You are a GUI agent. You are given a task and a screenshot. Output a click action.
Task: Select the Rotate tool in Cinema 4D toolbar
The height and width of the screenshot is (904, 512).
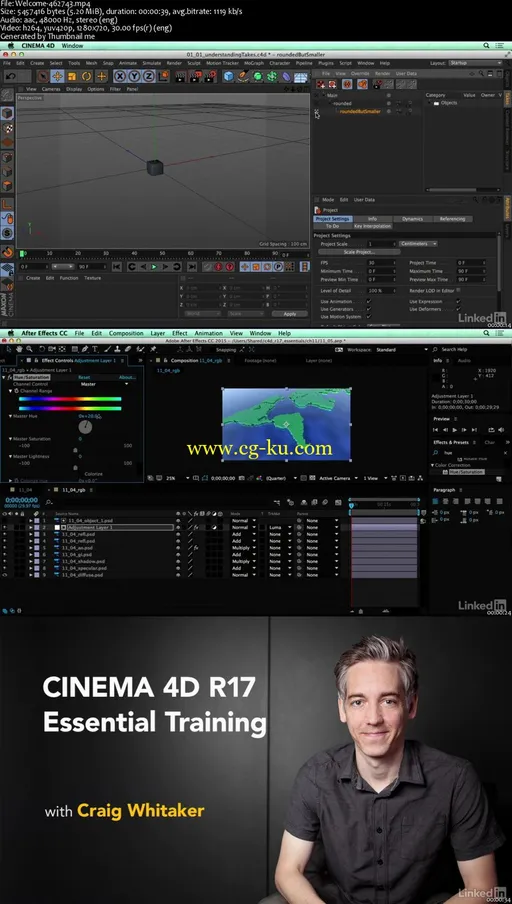(x=86, y=76)
